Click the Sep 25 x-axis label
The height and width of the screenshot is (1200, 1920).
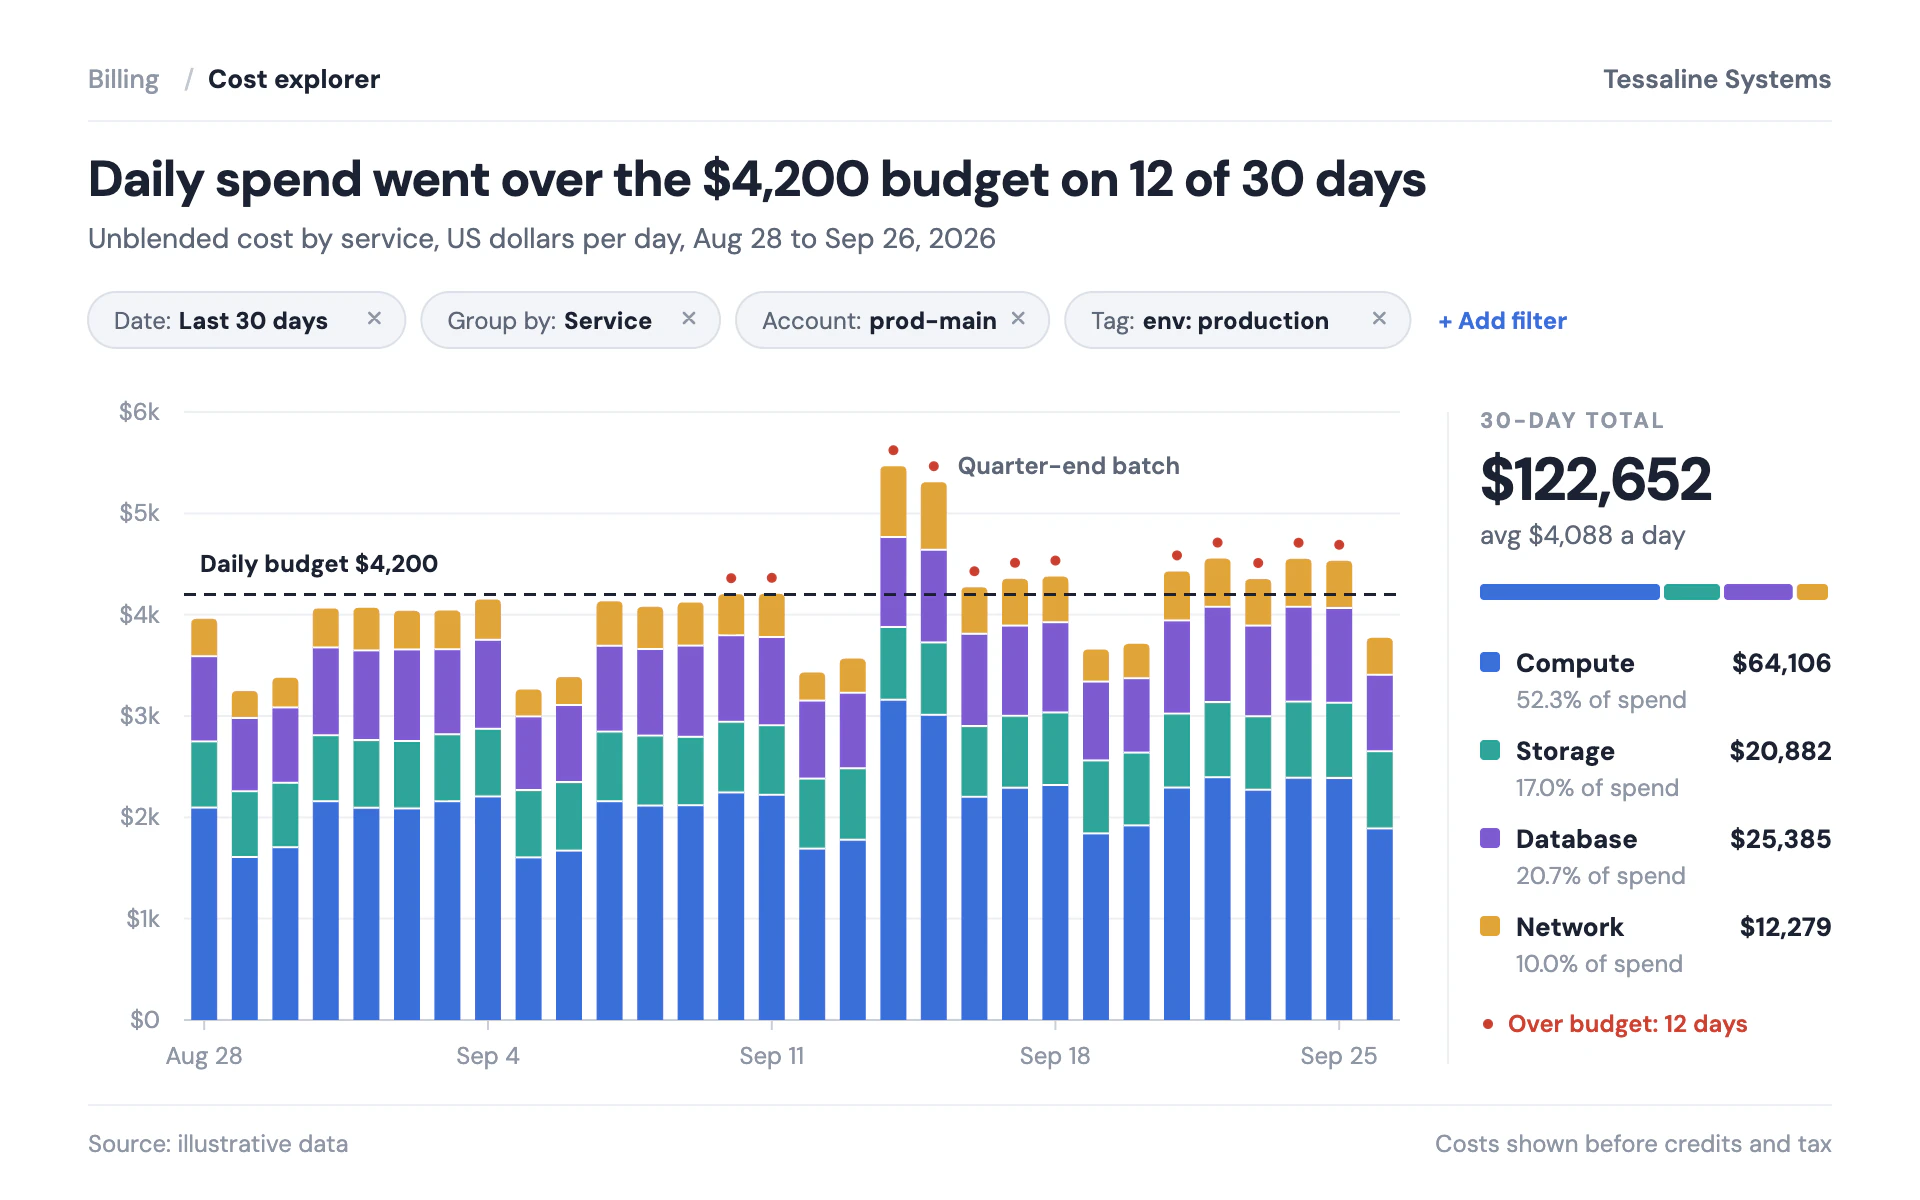click(x=1338, y=1056)
